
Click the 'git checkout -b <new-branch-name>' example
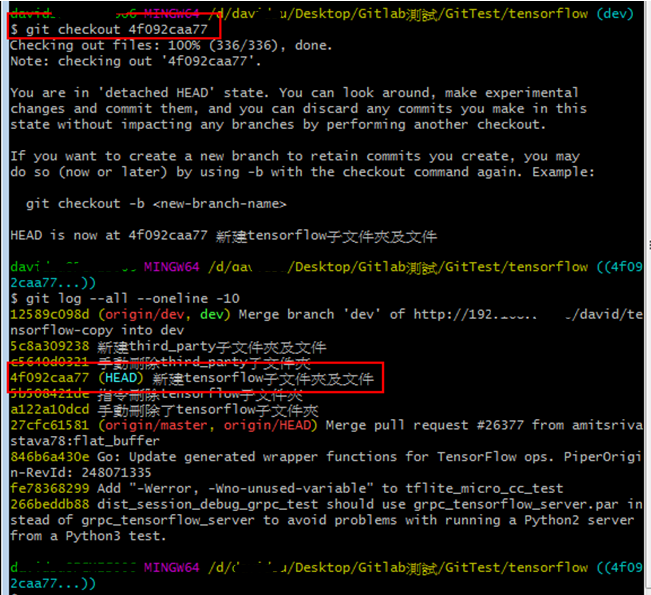tap(155, 203)
